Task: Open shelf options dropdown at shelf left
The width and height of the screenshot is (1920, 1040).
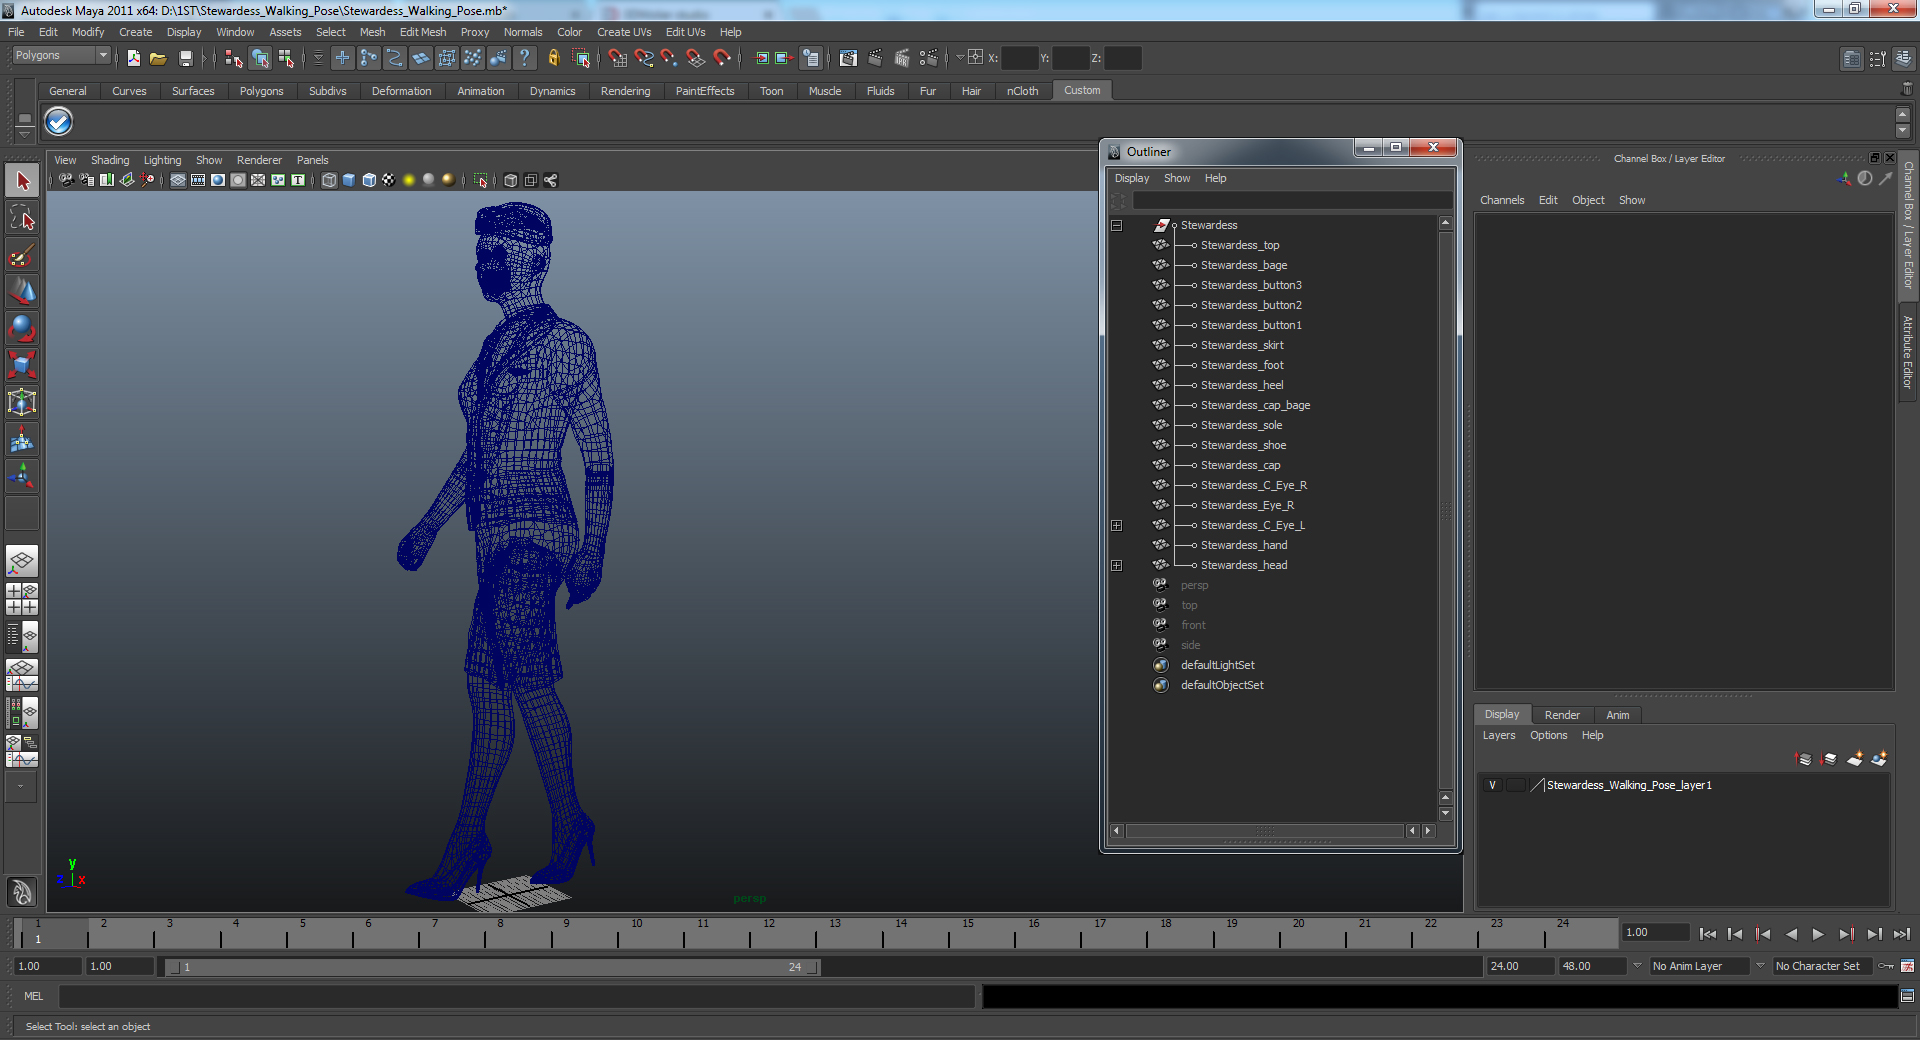Action: coord(24,134)
